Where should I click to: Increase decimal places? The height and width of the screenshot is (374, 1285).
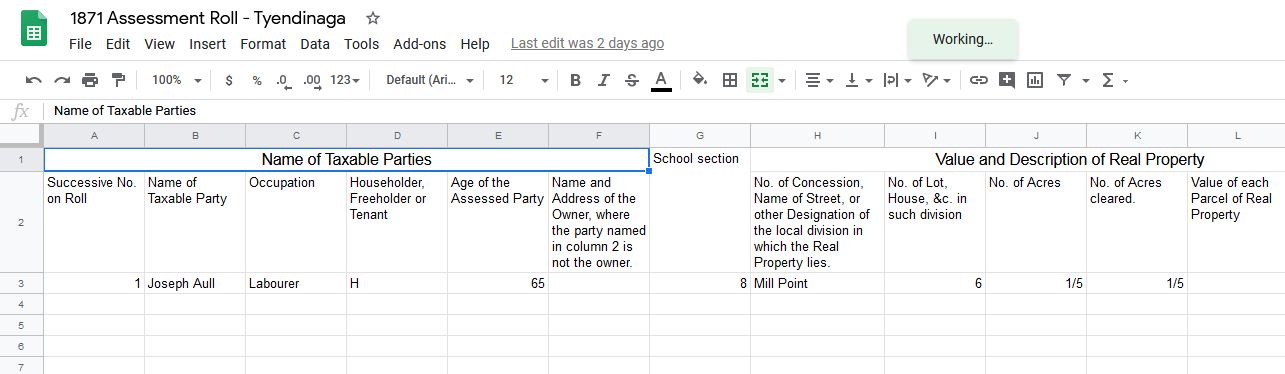click(312, 80)
